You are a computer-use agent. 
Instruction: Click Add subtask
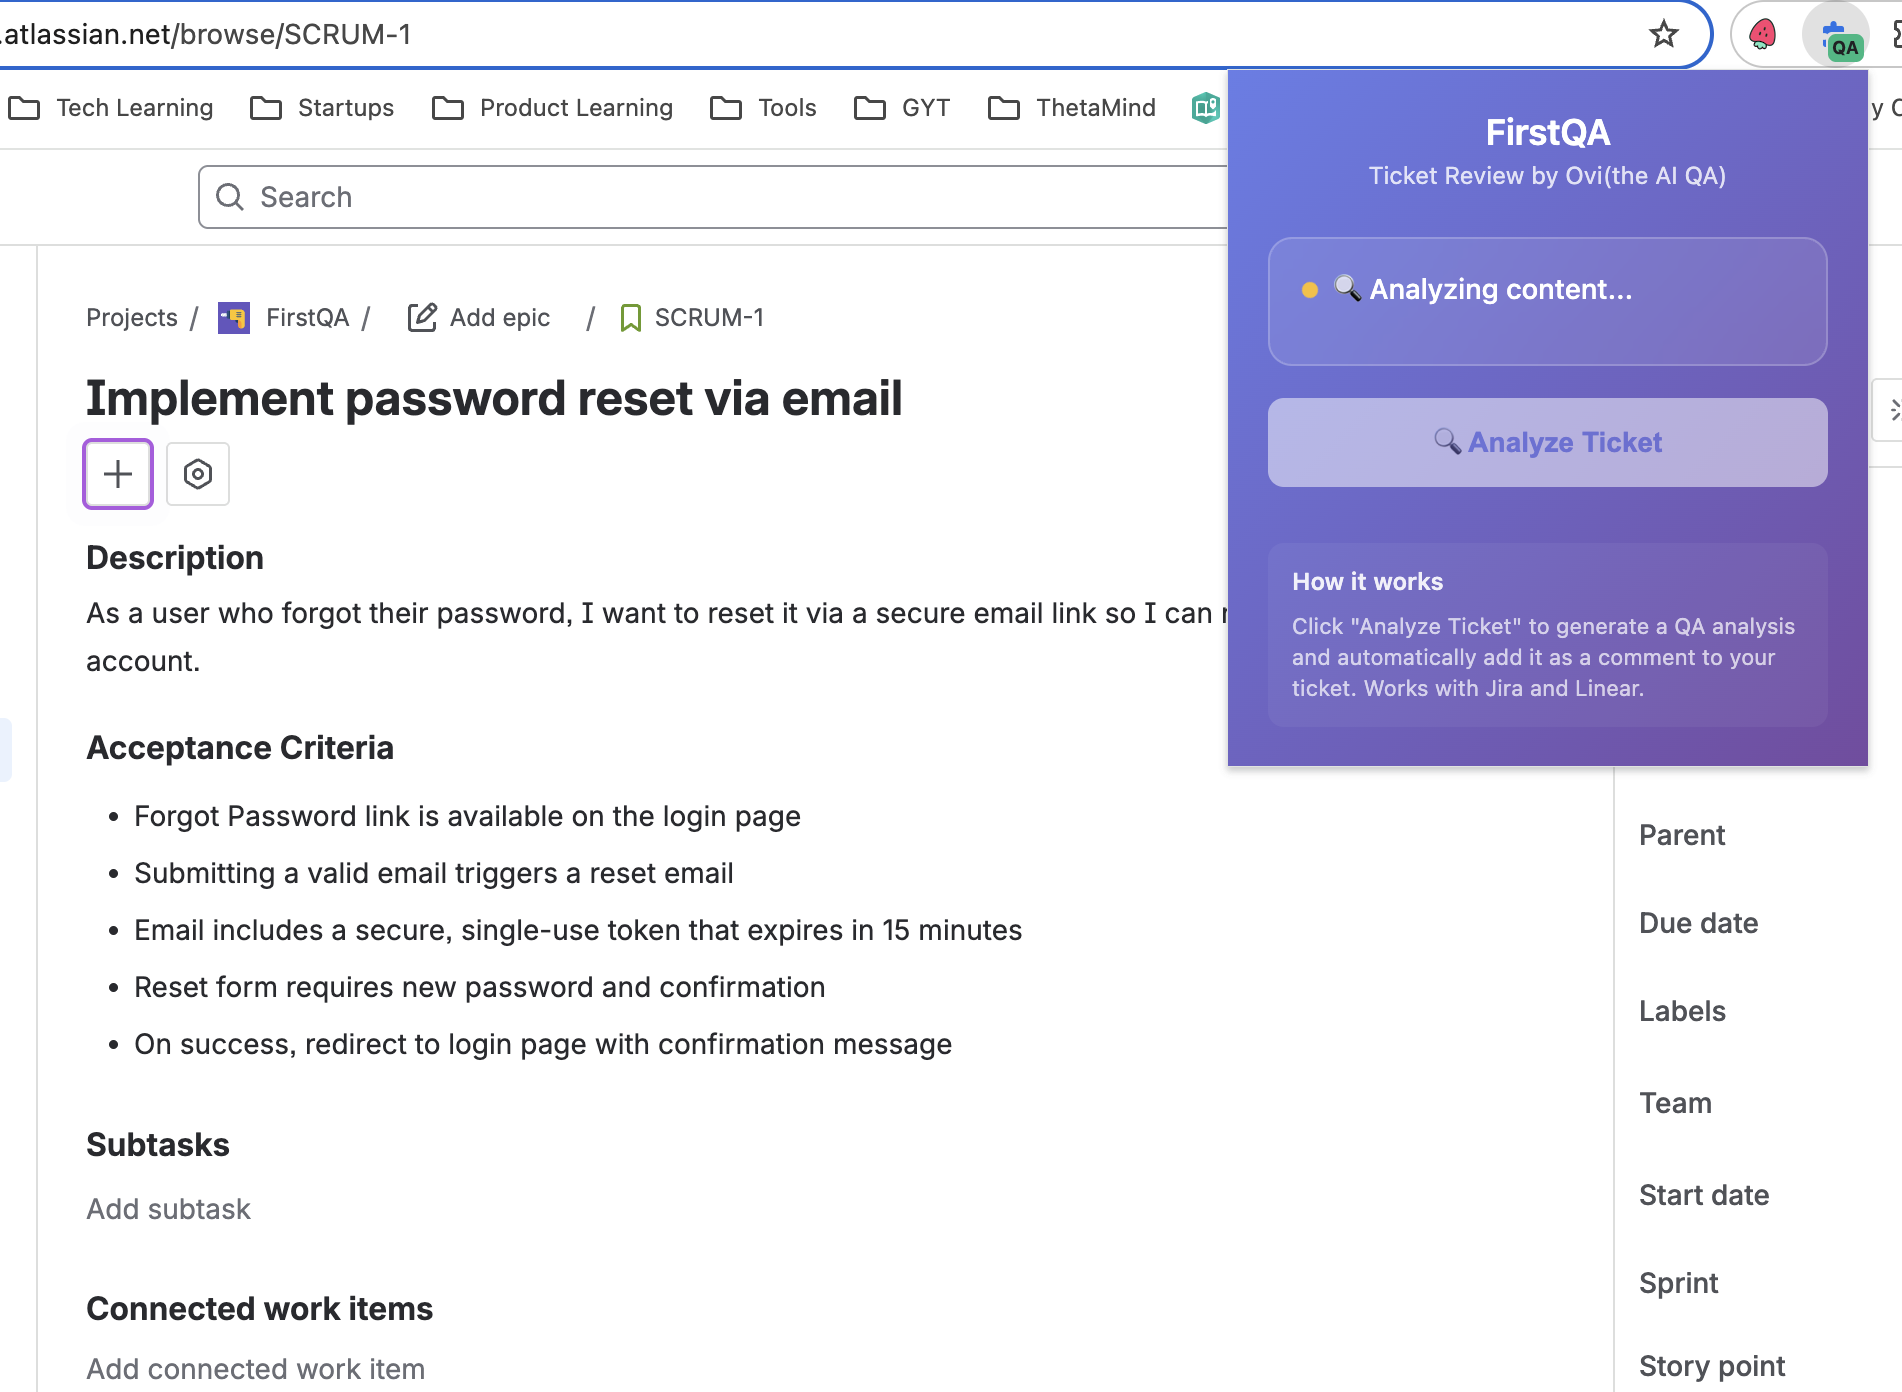(x=168, y=1209)
